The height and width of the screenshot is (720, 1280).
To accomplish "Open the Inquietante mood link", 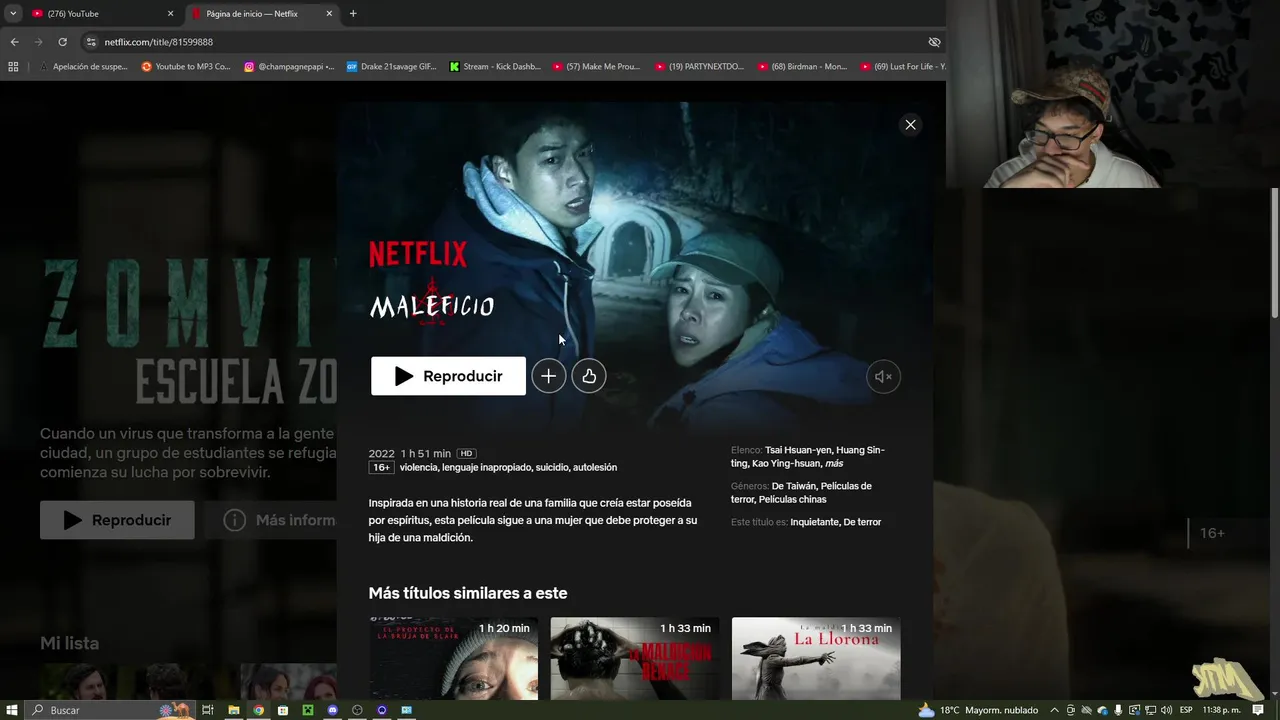I will pyautogui.click(x=814, y=522).
